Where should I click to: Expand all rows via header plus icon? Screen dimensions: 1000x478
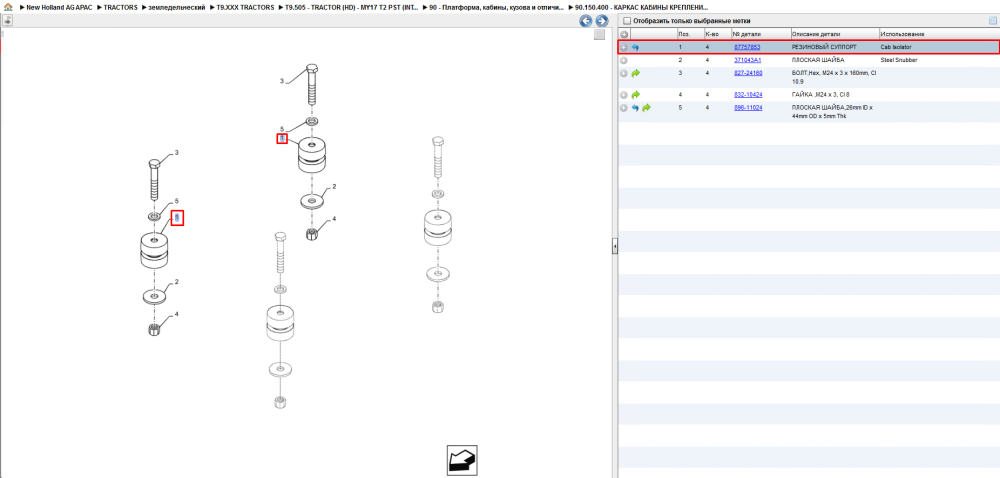tap(624, 34)
